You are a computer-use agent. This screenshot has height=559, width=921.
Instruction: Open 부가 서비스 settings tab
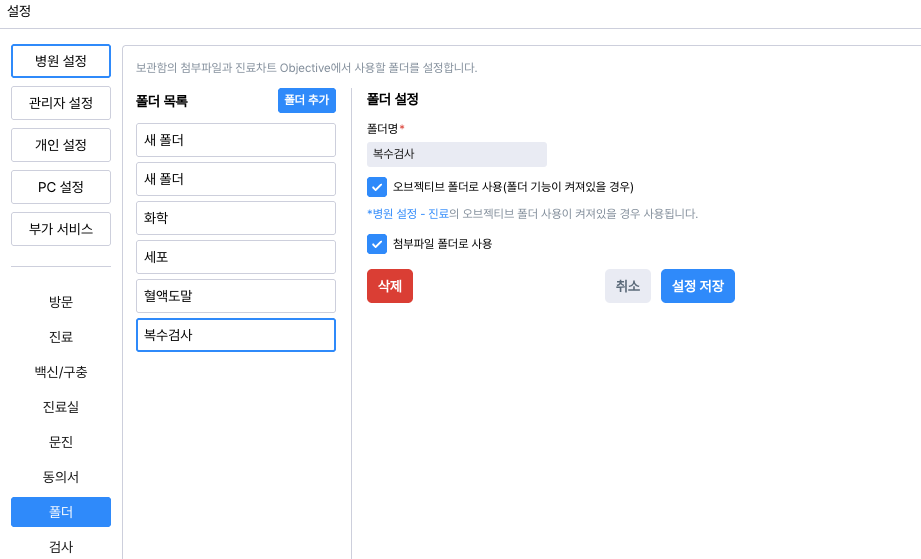pyautogui.click(x=61, y=229)
